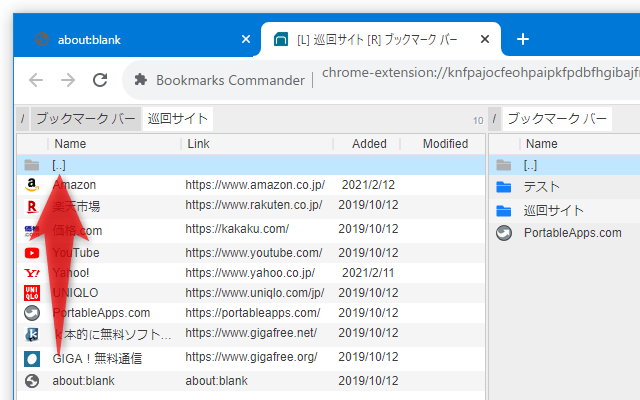640x400 pixels.
Task: Click the chrome-extension URL in the address bar
Action: coord(480,73)
